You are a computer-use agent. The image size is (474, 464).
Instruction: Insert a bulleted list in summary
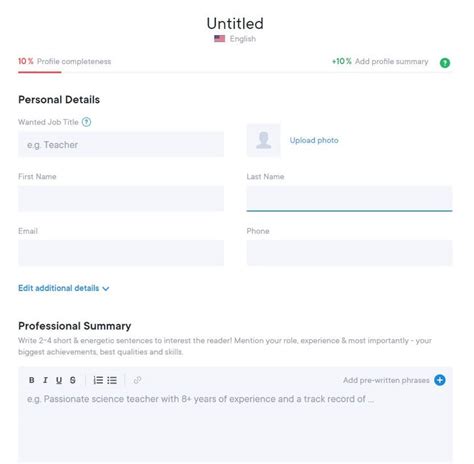[x=112, y=380]
